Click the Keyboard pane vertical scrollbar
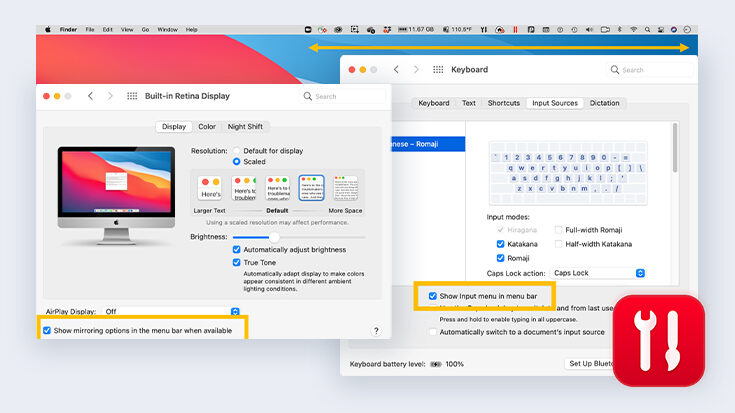The image size is (735, 413). click(x=675, y=148)
